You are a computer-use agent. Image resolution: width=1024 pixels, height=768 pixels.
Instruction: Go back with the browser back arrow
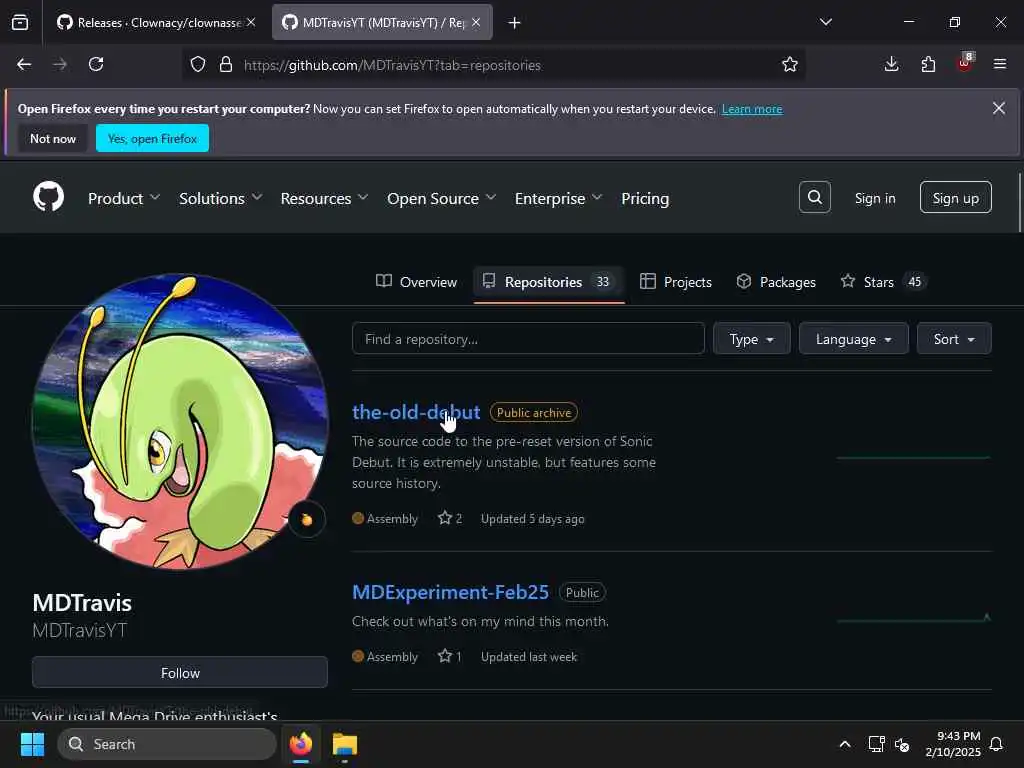coord(24,65)
